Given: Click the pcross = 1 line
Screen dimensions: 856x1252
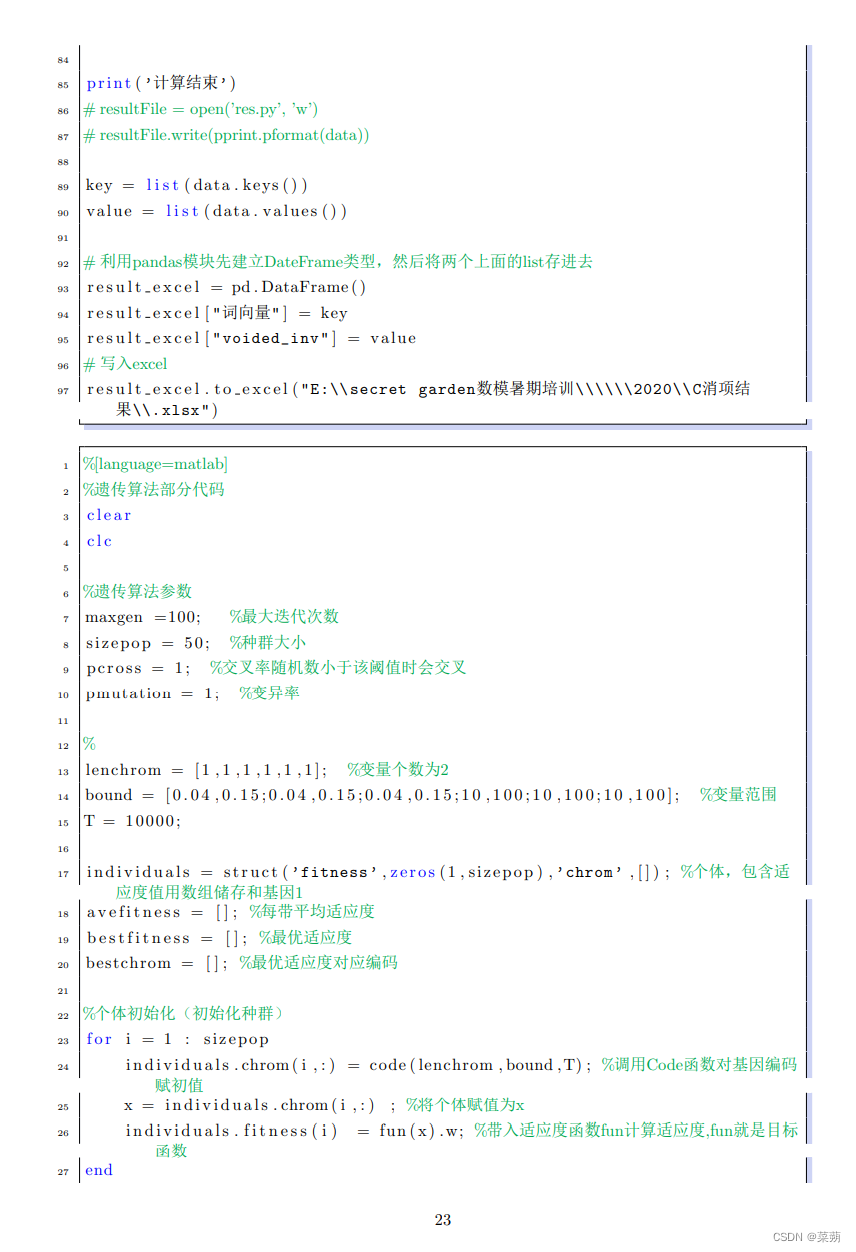Looking at the screenshot, I should (x=275, y=668).
